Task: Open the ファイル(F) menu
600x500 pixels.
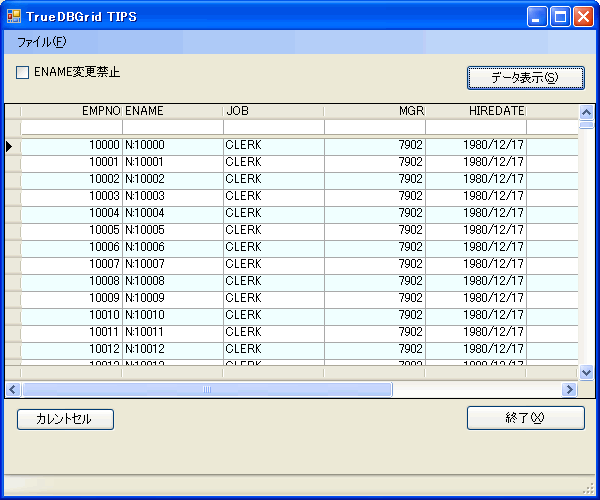Action: tap(42, 42)
